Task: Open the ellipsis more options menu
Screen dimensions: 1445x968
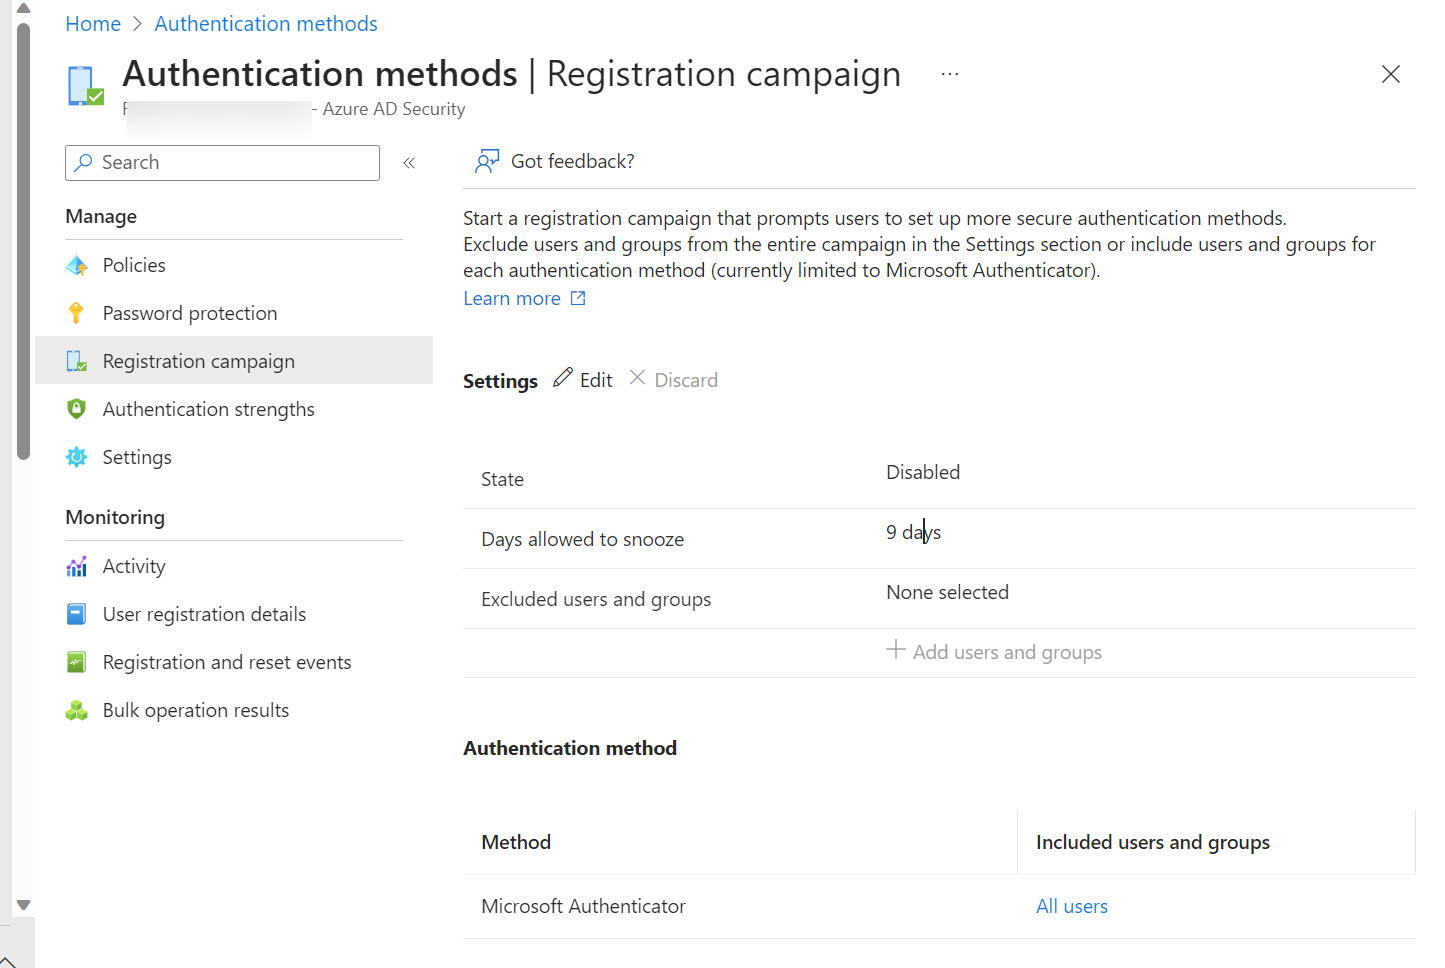Action: (949, 74)
